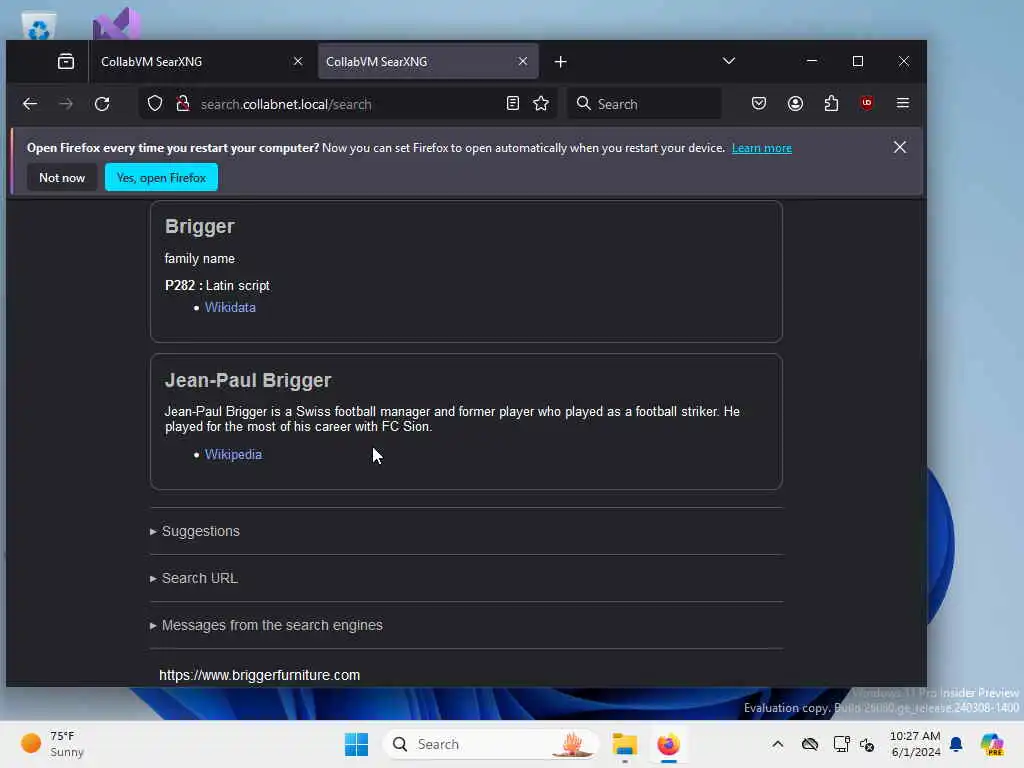List all tabs dropdown arrow

(729, 61)
